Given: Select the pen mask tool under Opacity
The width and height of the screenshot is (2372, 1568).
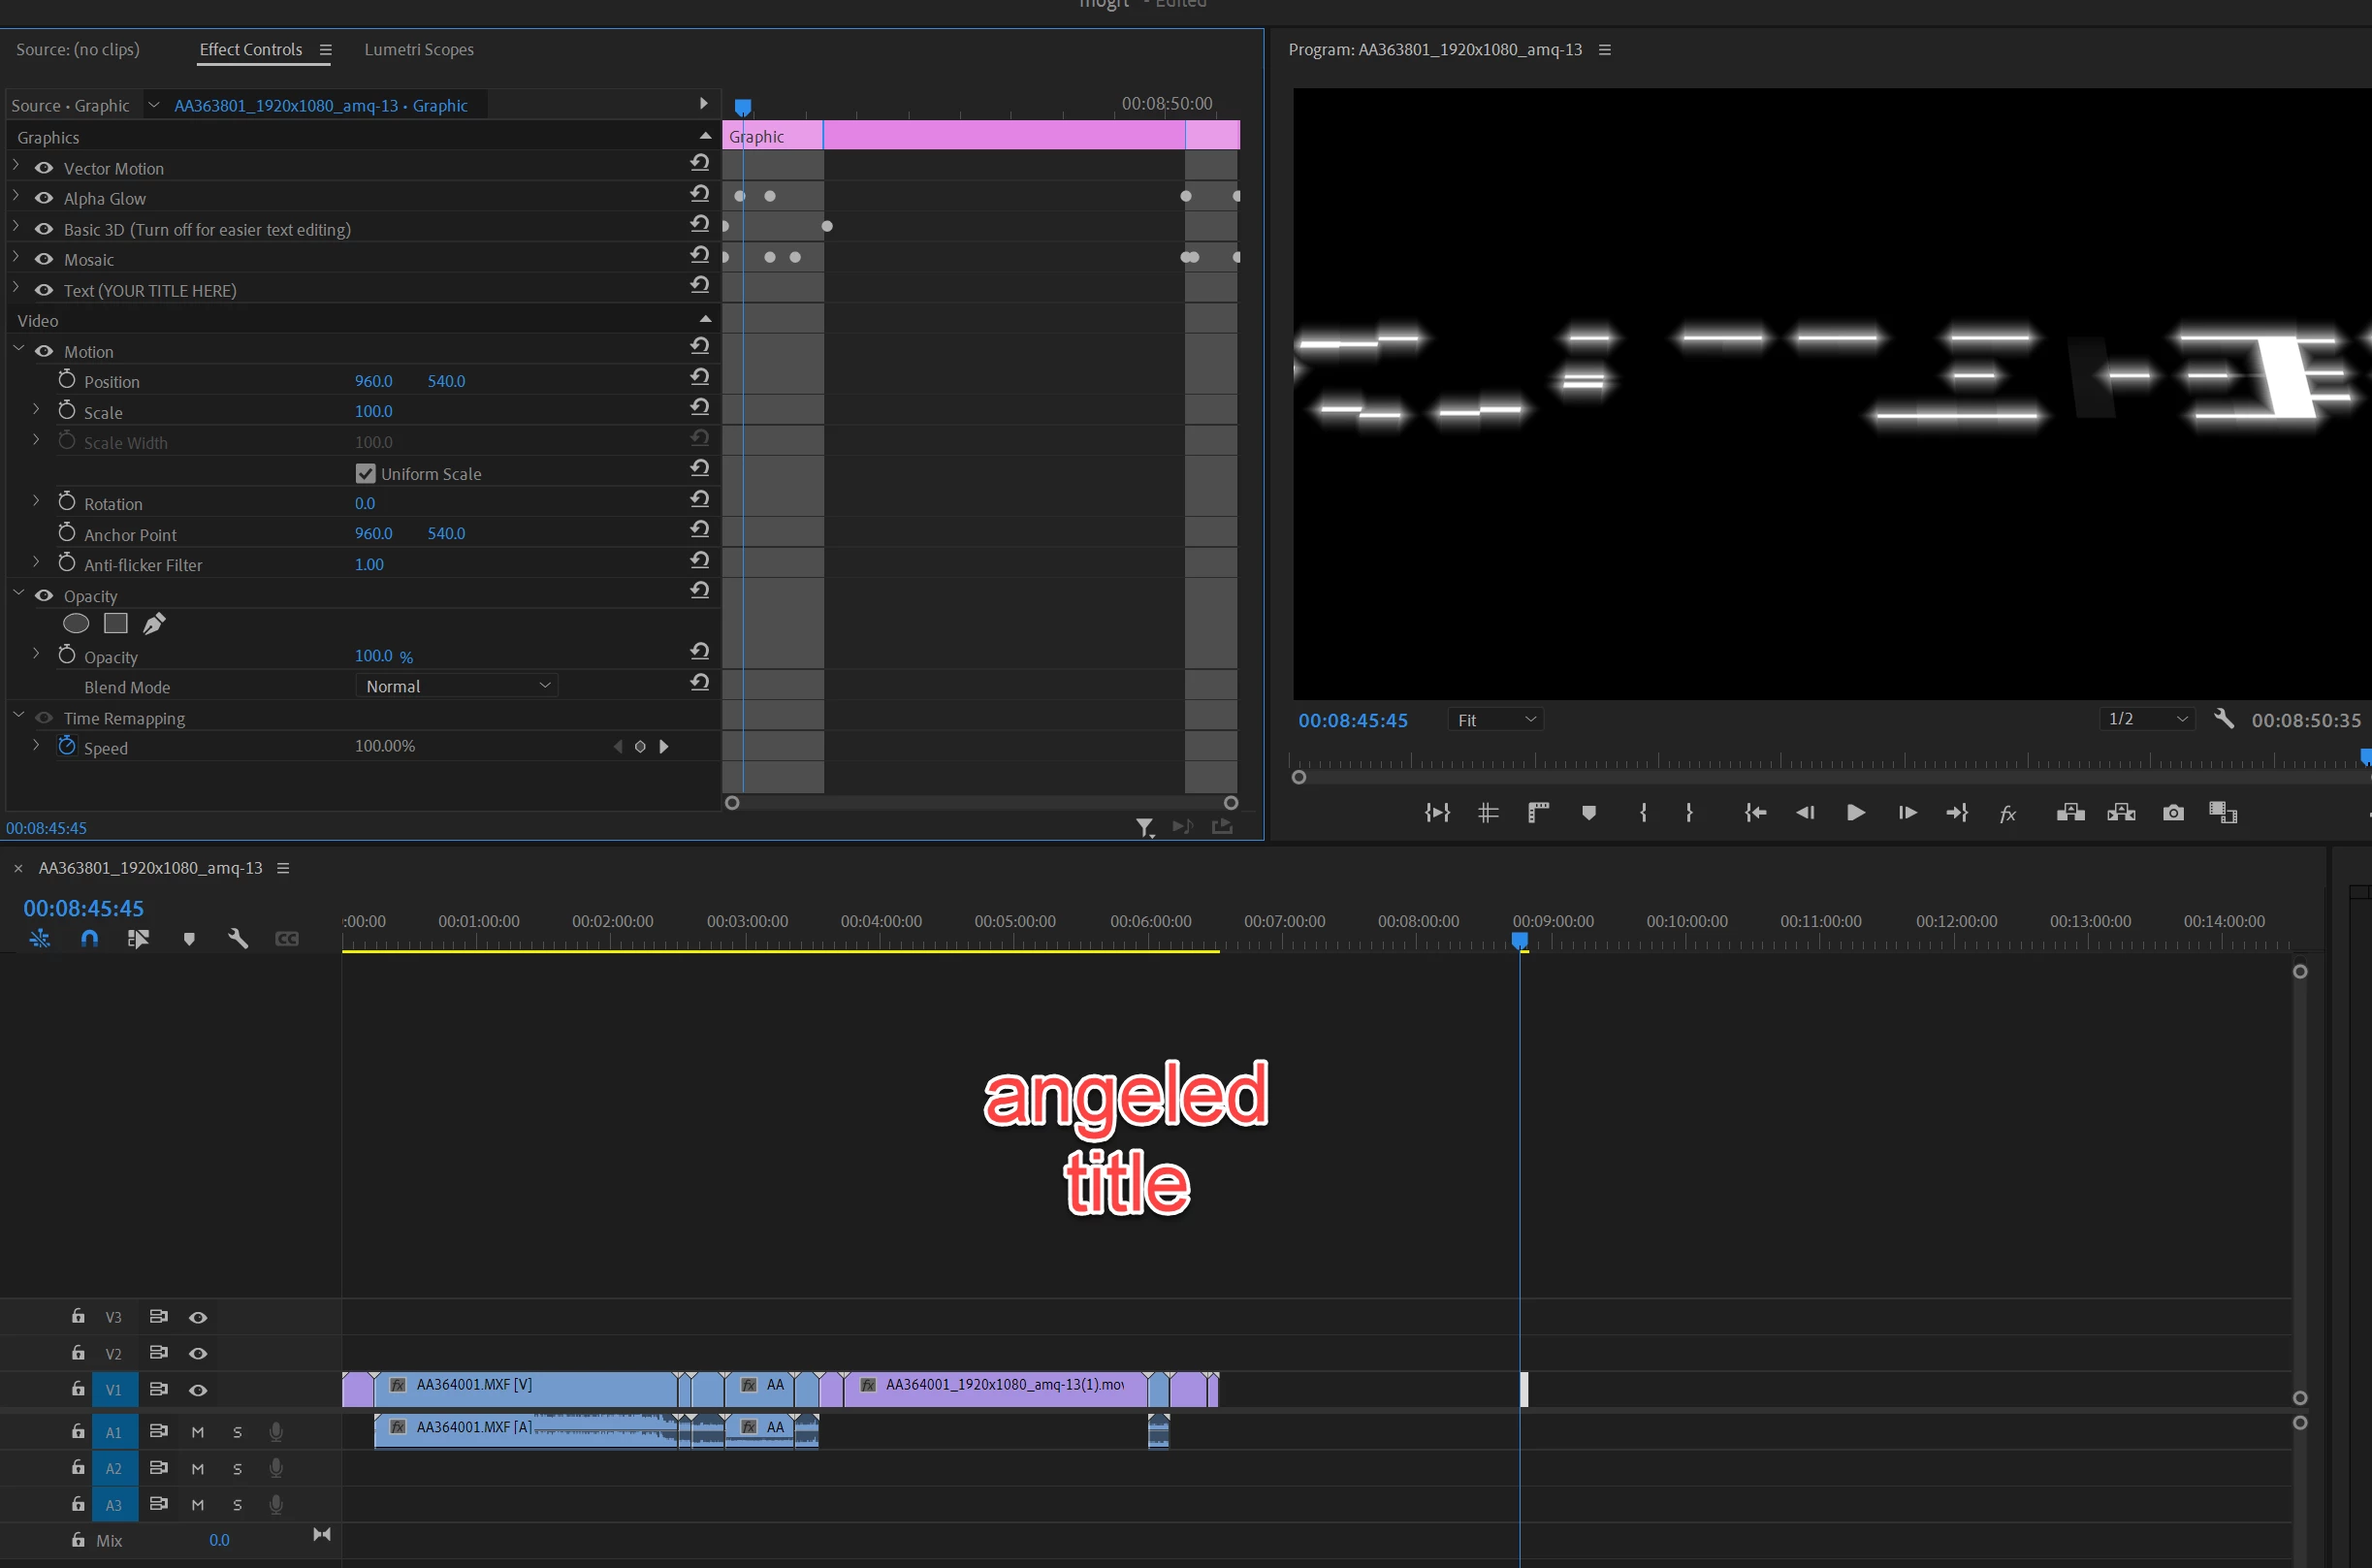Looking at the screenshot, I should (x=154, y=624).
